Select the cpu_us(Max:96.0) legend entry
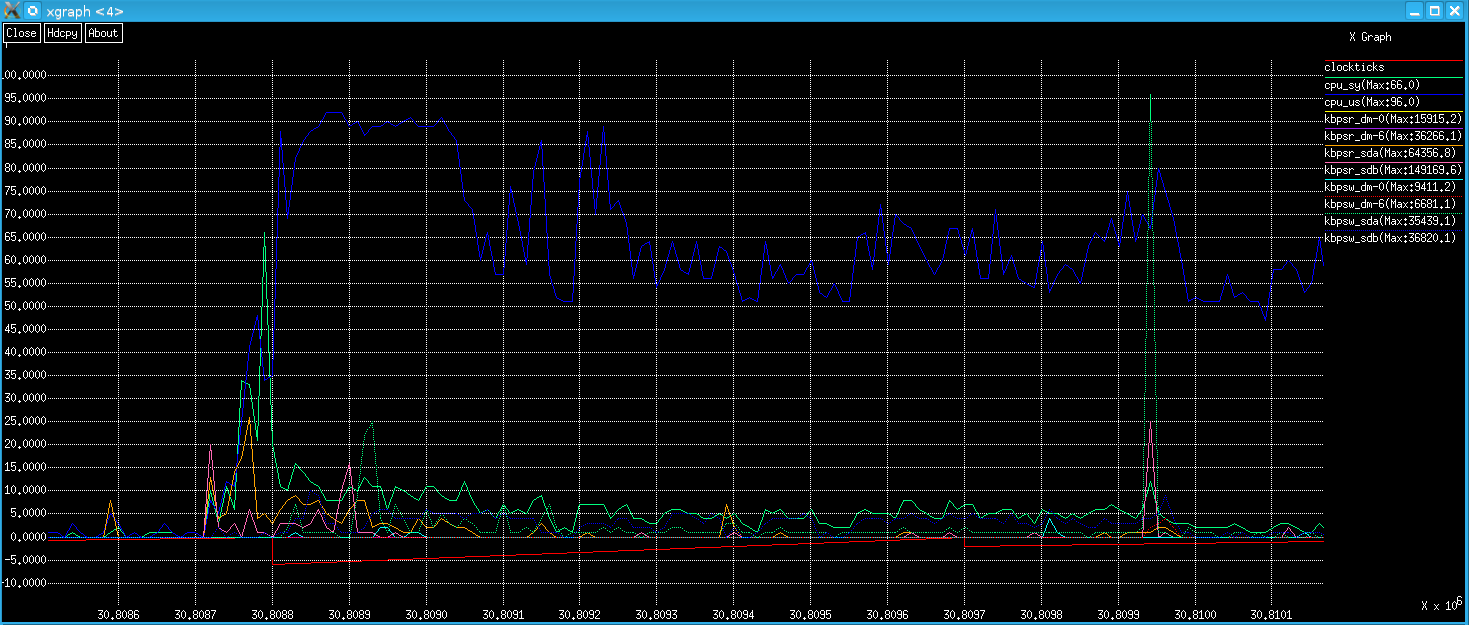Image resolution: width=1469 pixels, height=625 pixels. 1372,102
